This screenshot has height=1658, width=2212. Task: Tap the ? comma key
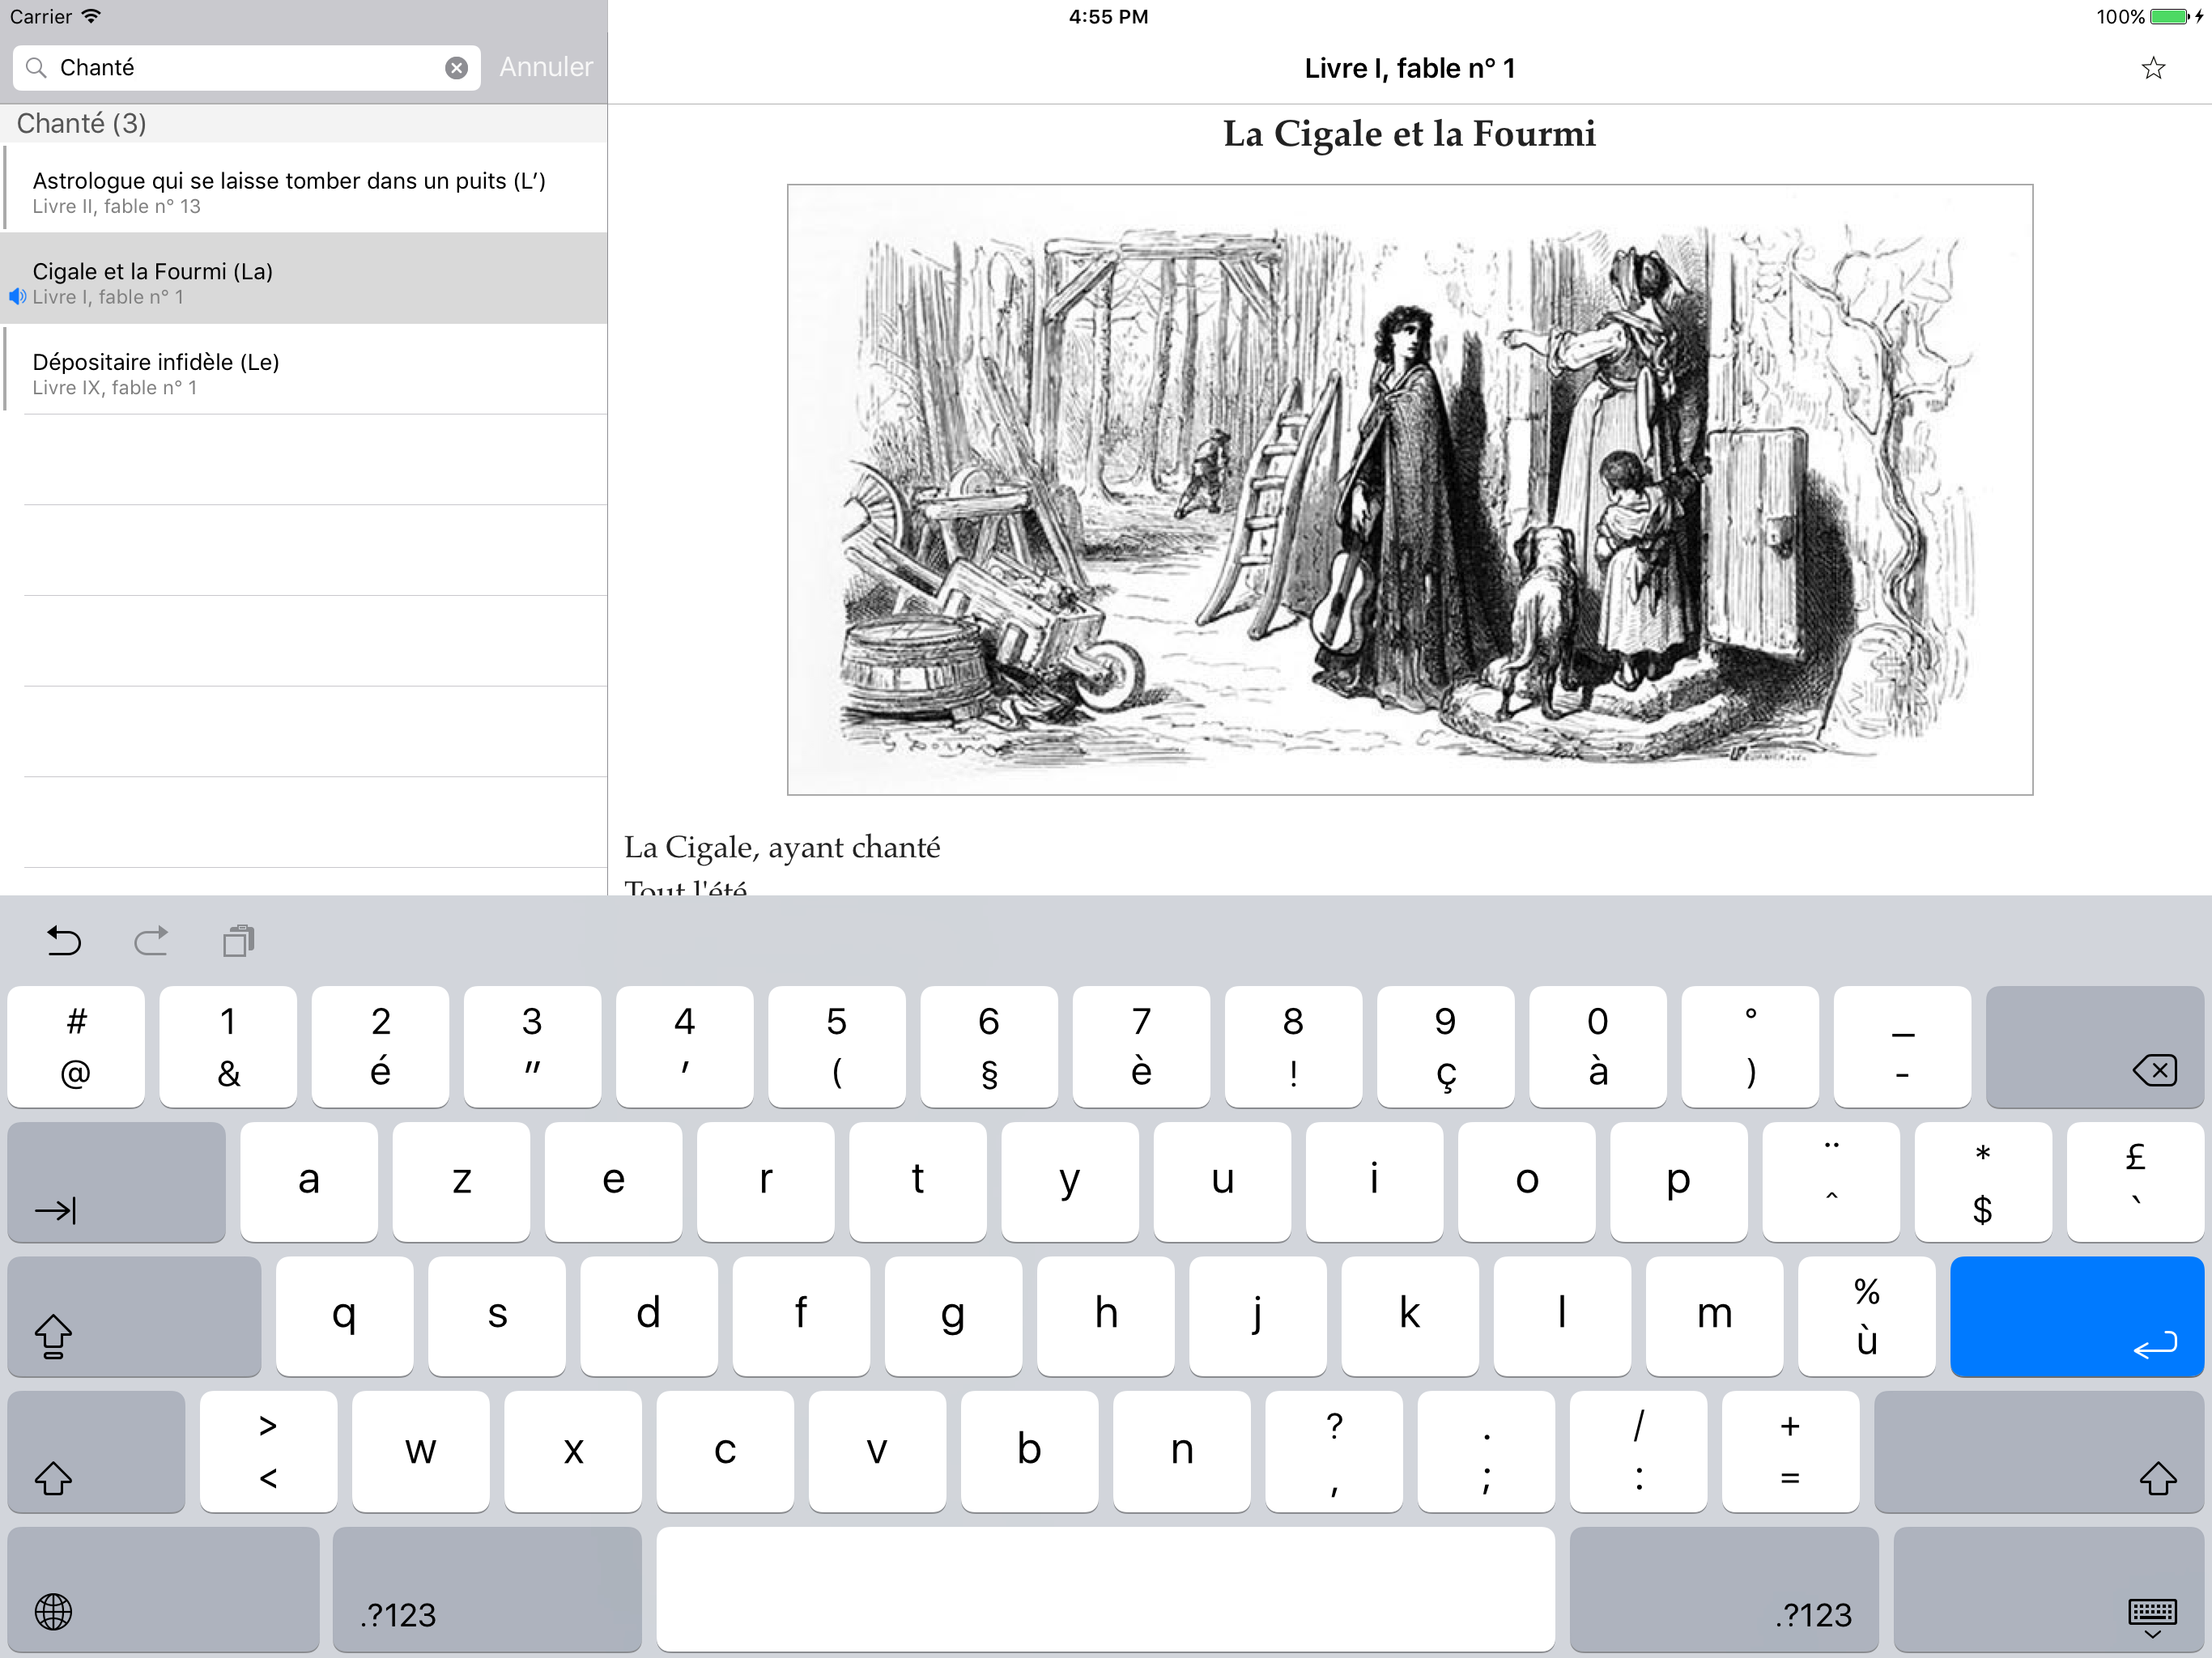click(1334, 1451)
